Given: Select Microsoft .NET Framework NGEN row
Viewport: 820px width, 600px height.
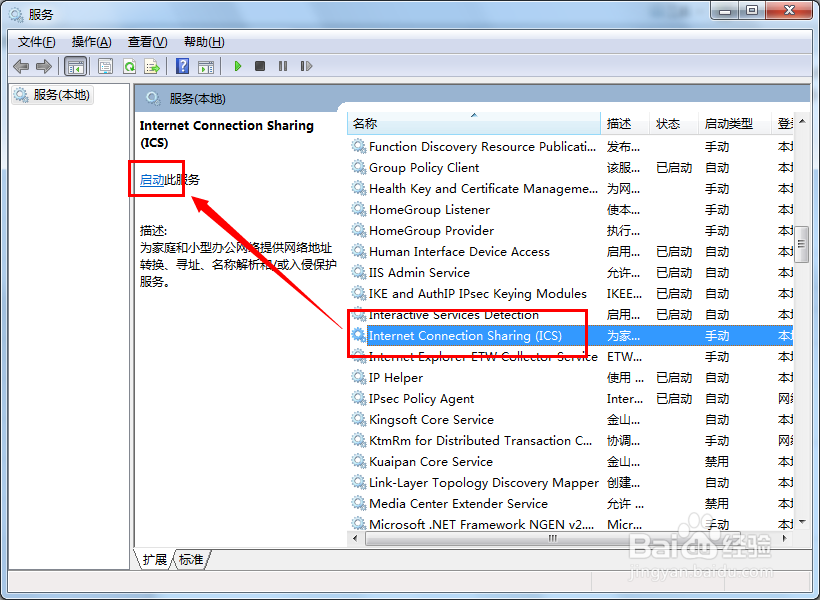Looking at the screenshot, I should click(571, 524).
